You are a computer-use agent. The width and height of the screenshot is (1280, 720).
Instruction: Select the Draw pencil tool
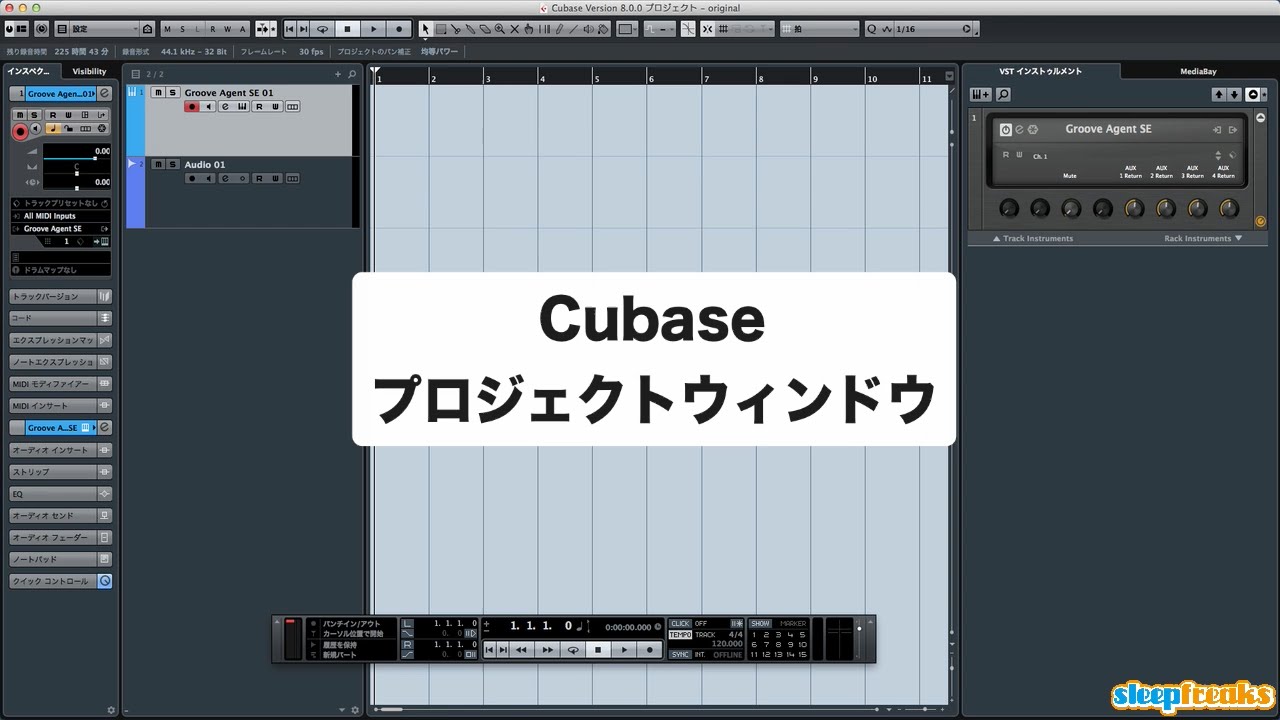point(558,29)
